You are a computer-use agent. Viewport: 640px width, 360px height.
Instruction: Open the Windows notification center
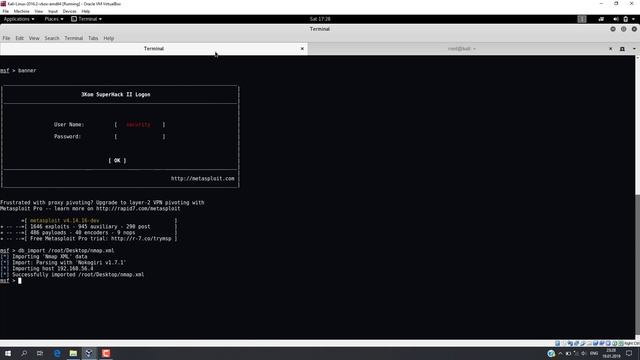[629, 353]
